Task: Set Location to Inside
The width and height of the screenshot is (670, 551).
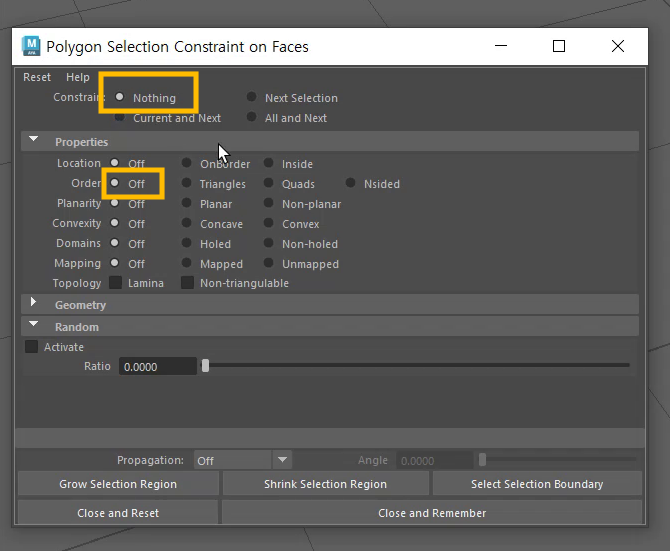Action: pyautogui.click(x=268, y=163)
